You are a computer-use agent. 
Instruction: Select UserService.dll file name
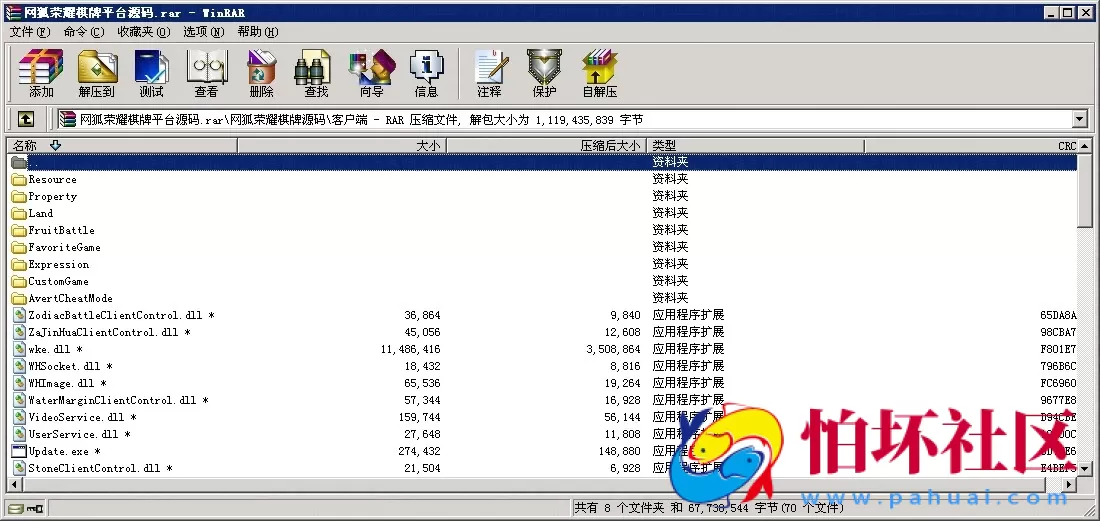tap(79, 434)
